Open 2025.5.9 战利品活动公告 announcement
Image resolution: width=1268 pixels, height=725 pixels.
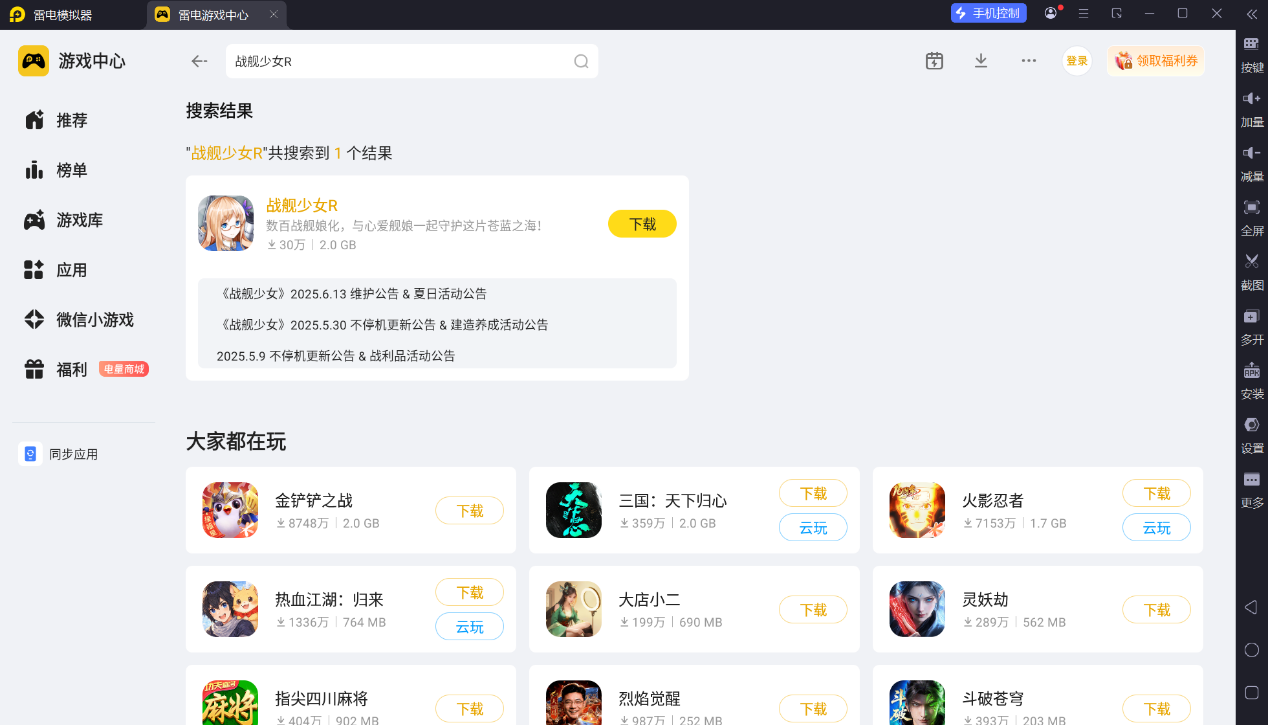336,356
